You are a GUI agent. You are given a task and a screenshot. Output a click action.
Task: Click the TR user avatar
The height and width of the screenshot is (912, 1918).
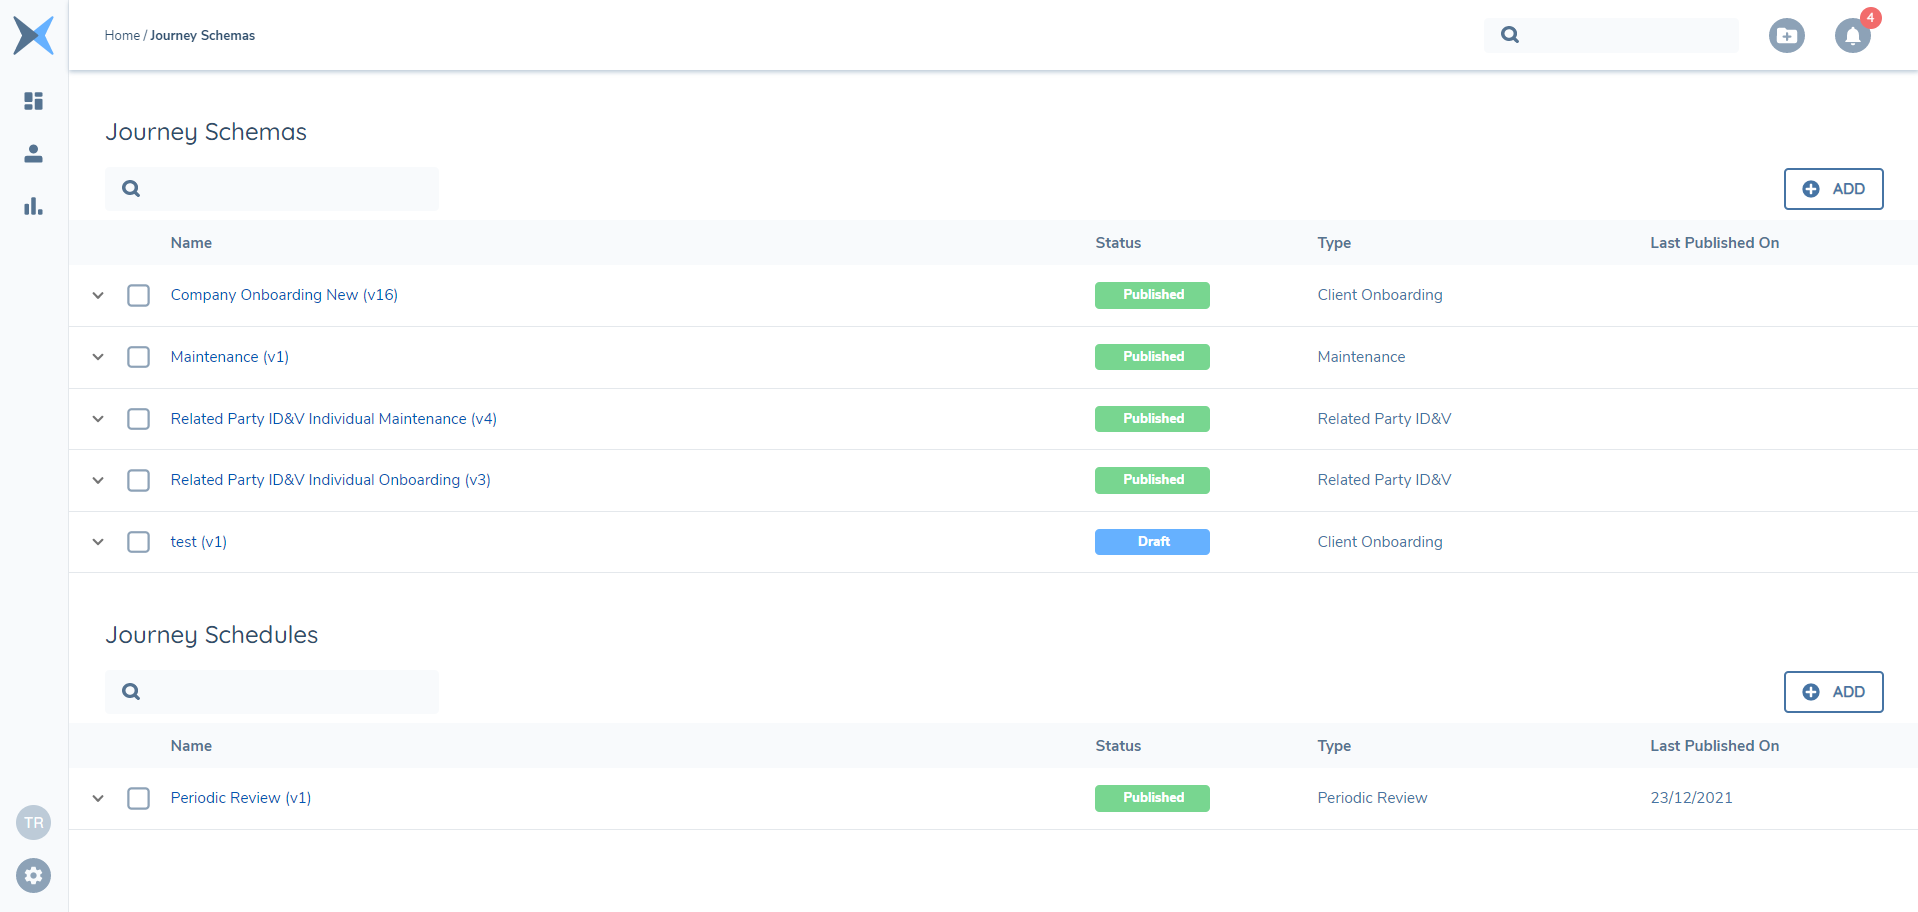click(33, 823)
